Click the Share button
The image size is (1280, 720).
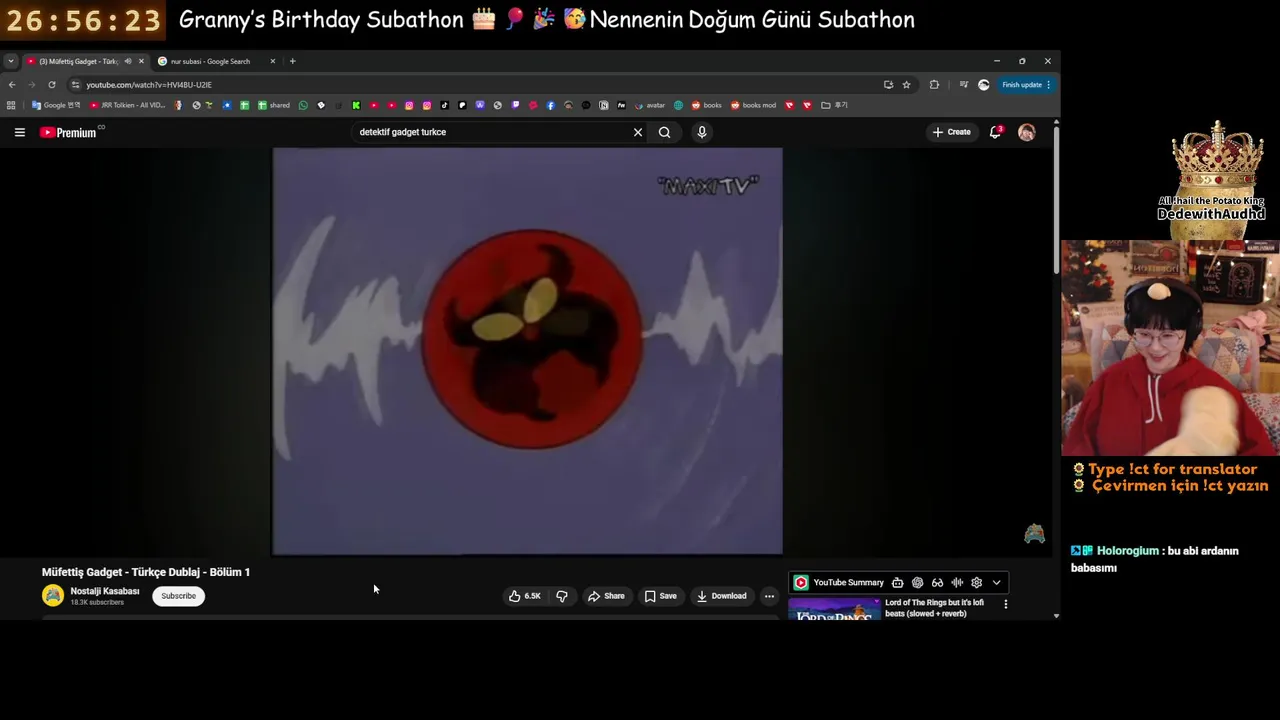(606, 596)
